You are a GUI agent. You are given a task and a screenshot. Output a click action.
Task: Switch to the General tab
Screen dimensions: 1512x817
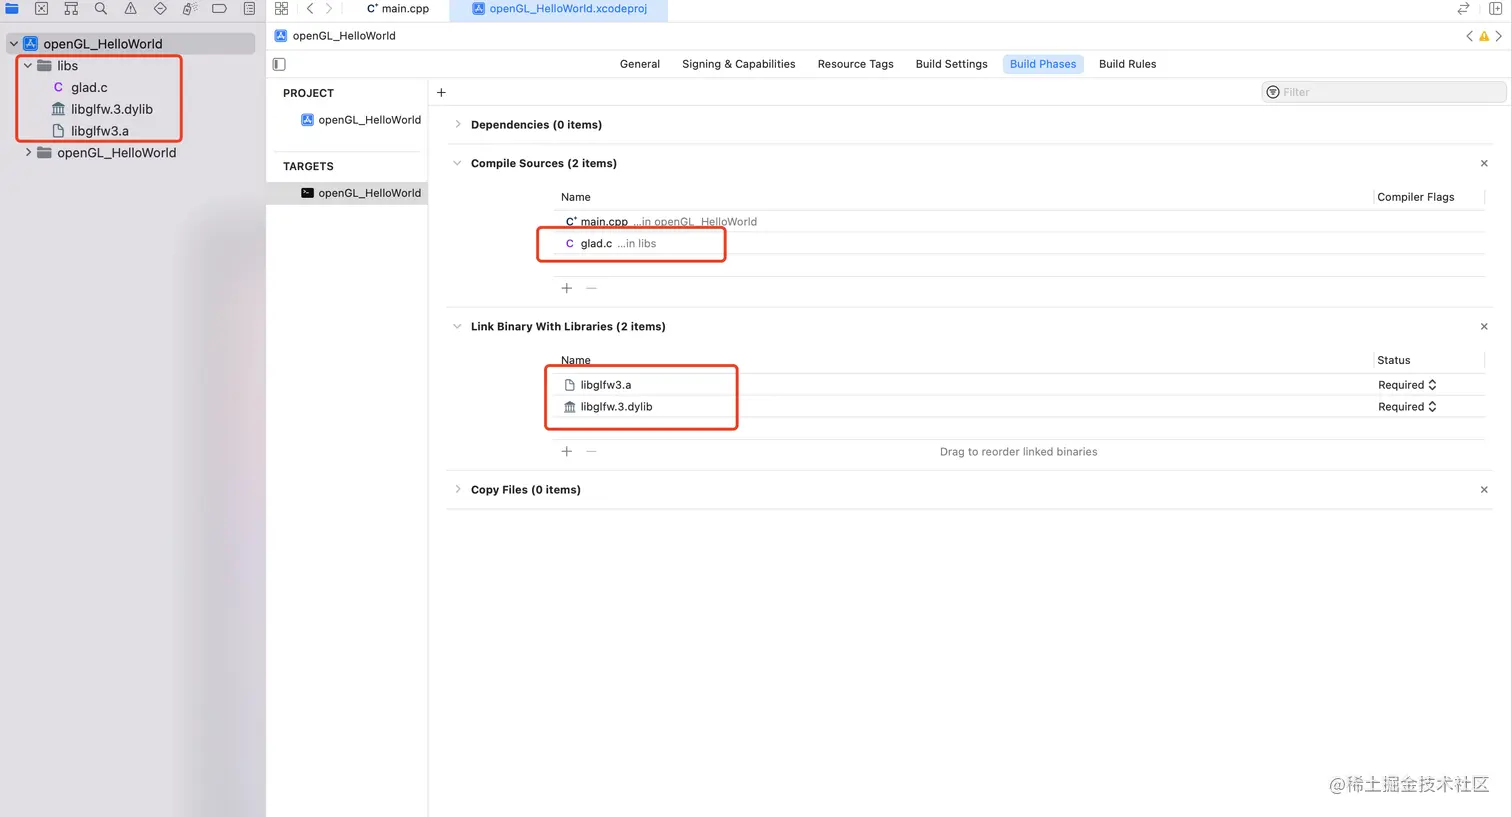pyautogui.click(x=640, y=64)
